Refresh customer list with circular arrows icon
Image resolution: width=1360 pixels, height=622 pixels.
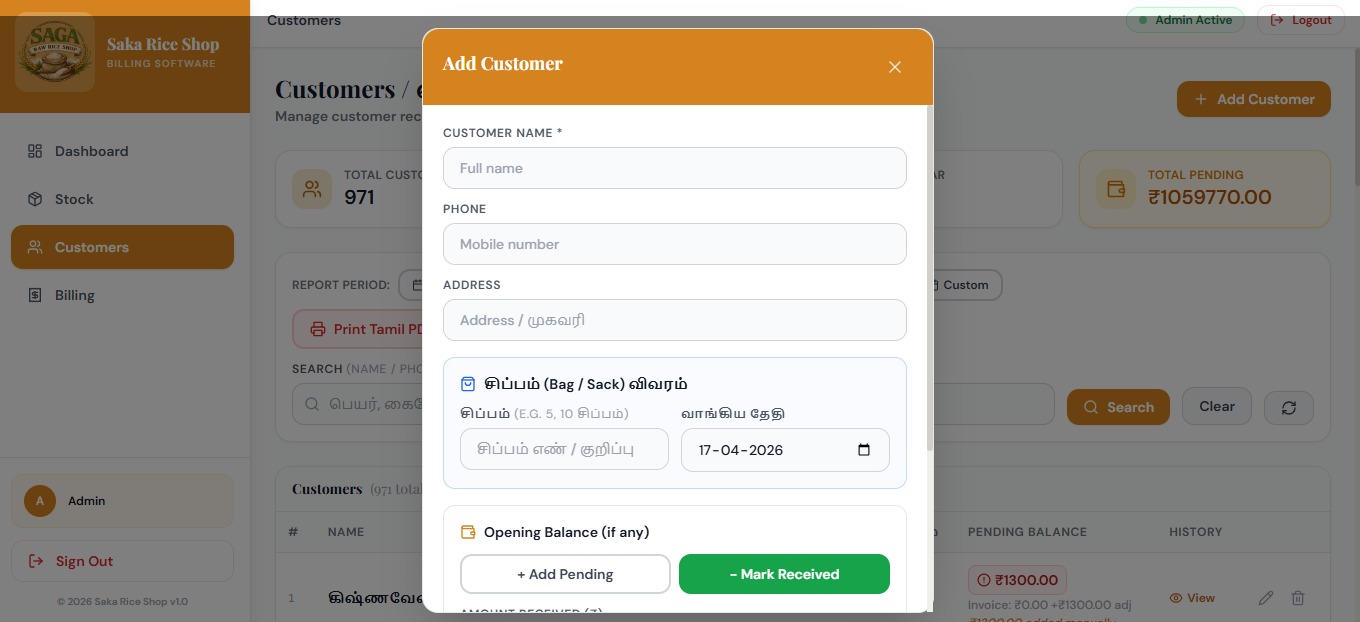(1288, 407)
